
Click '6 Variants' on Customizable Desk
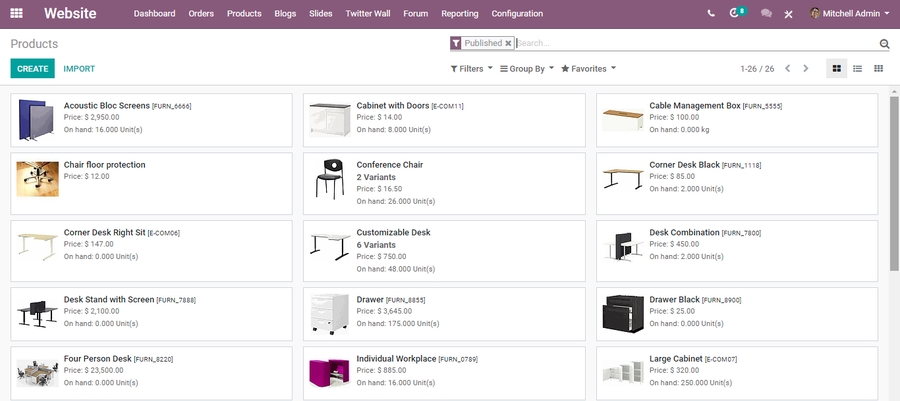coord(376,245)
